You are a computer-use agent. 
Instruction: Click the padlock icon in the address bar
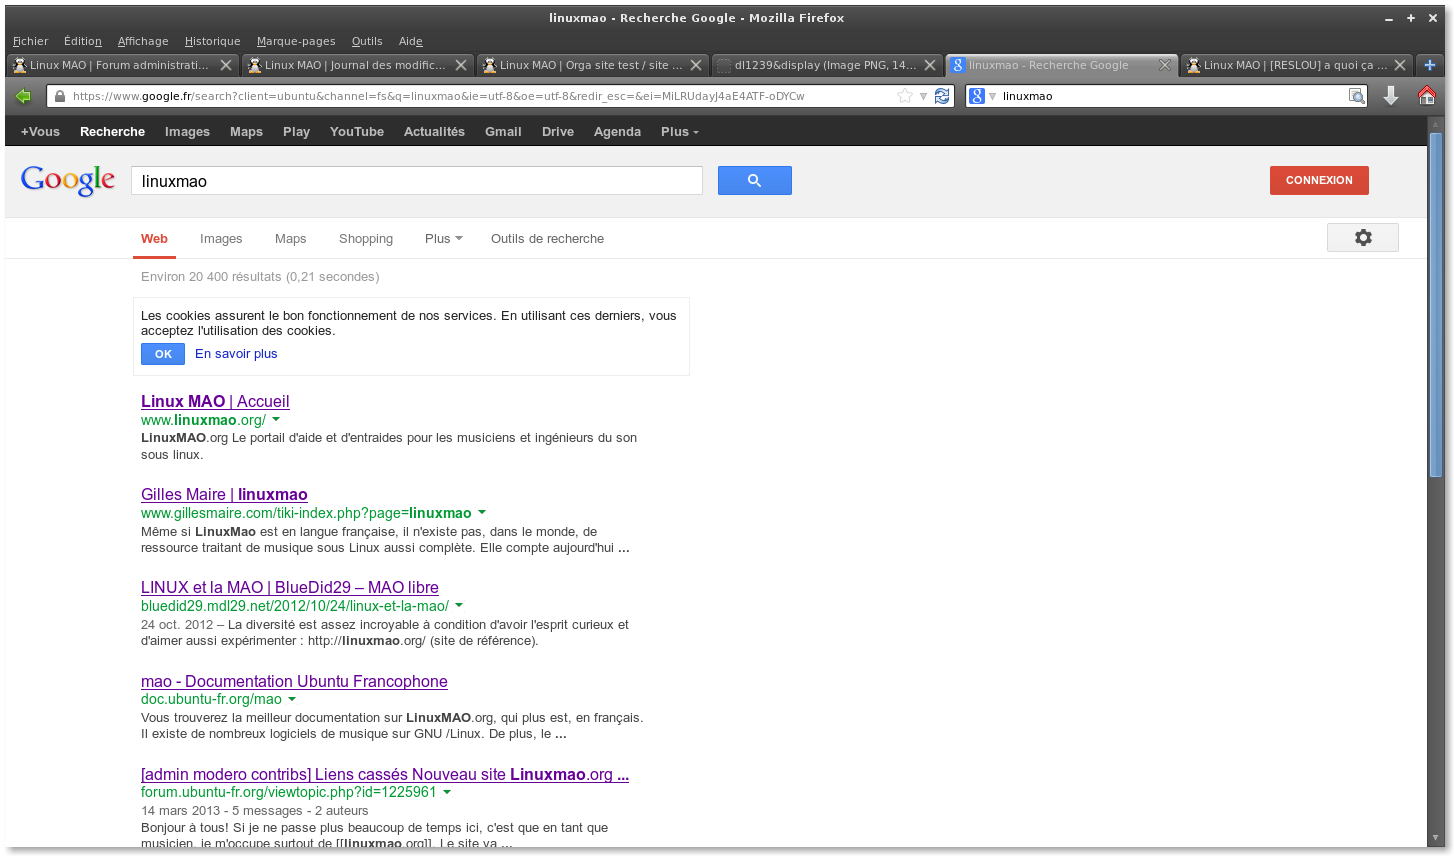[x=60, y=96]
